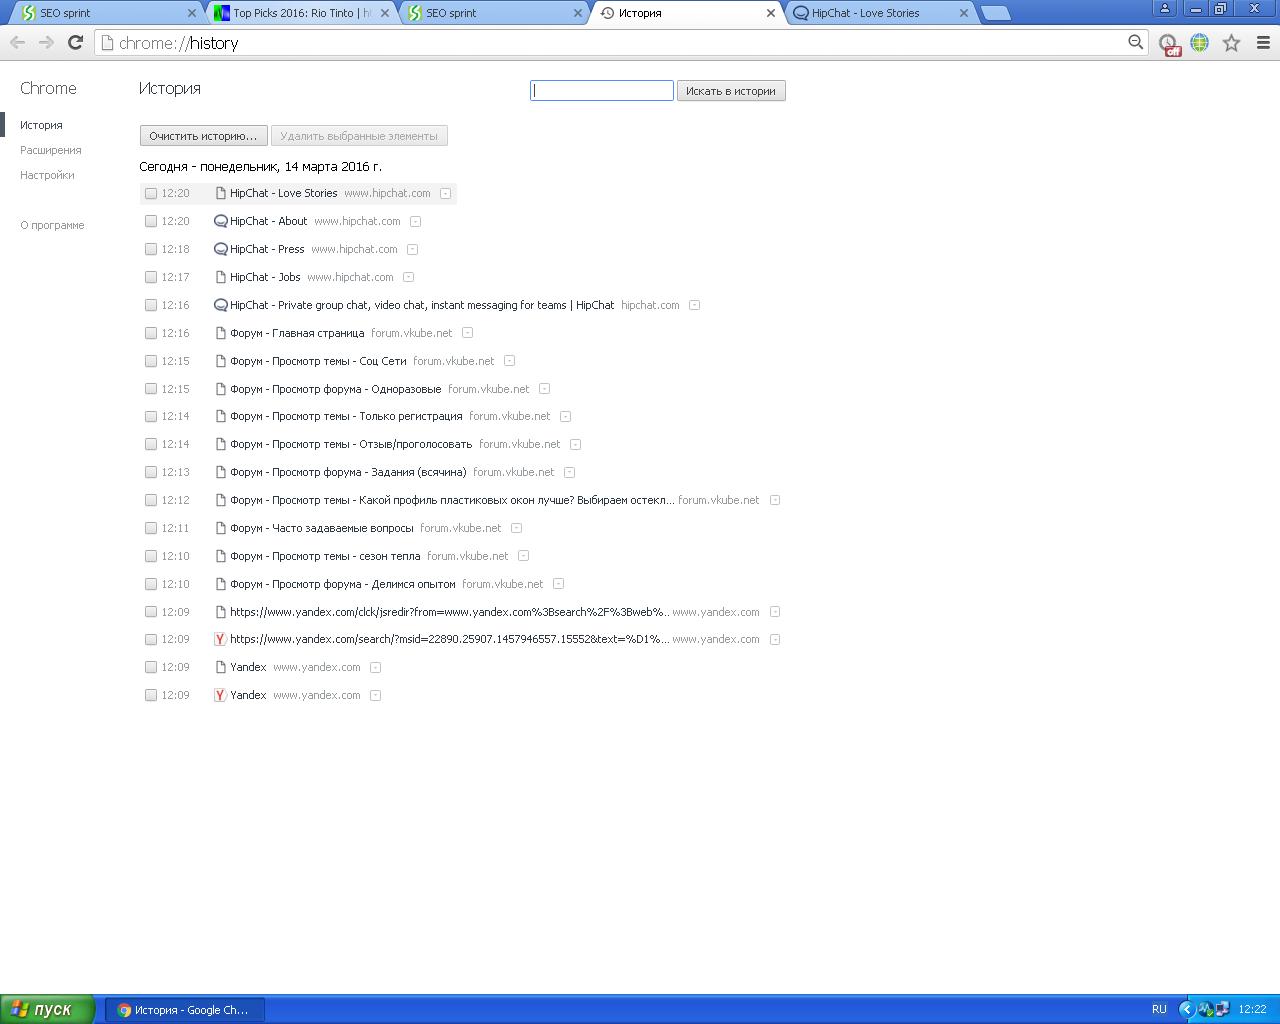Open the dropdown for Форум - Только регистрация entry
This screenshot has width=1280, height=1024.
[566, 416]
